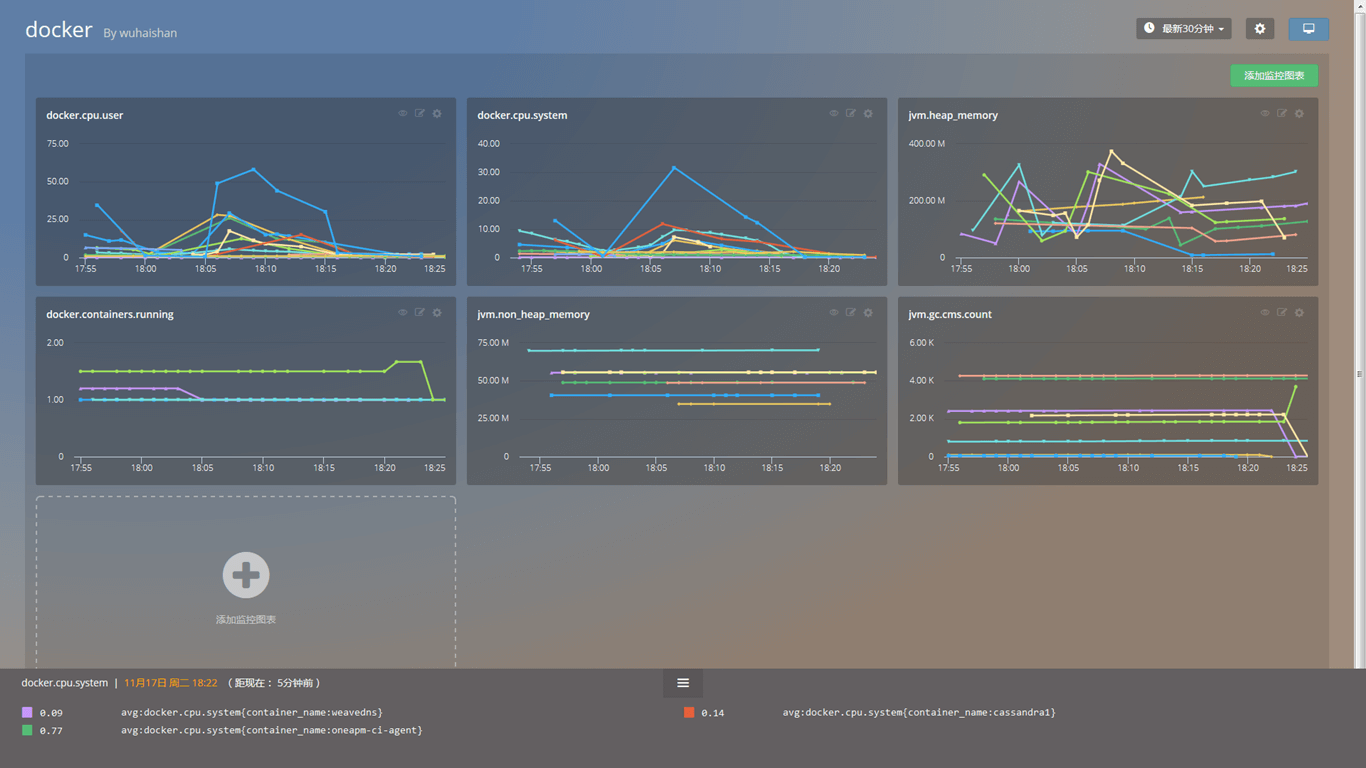The width and height of the screenshot is (1366, 768).
Task: Click the docker.cpu.system chart title
Action: click(x=522, y=115)
